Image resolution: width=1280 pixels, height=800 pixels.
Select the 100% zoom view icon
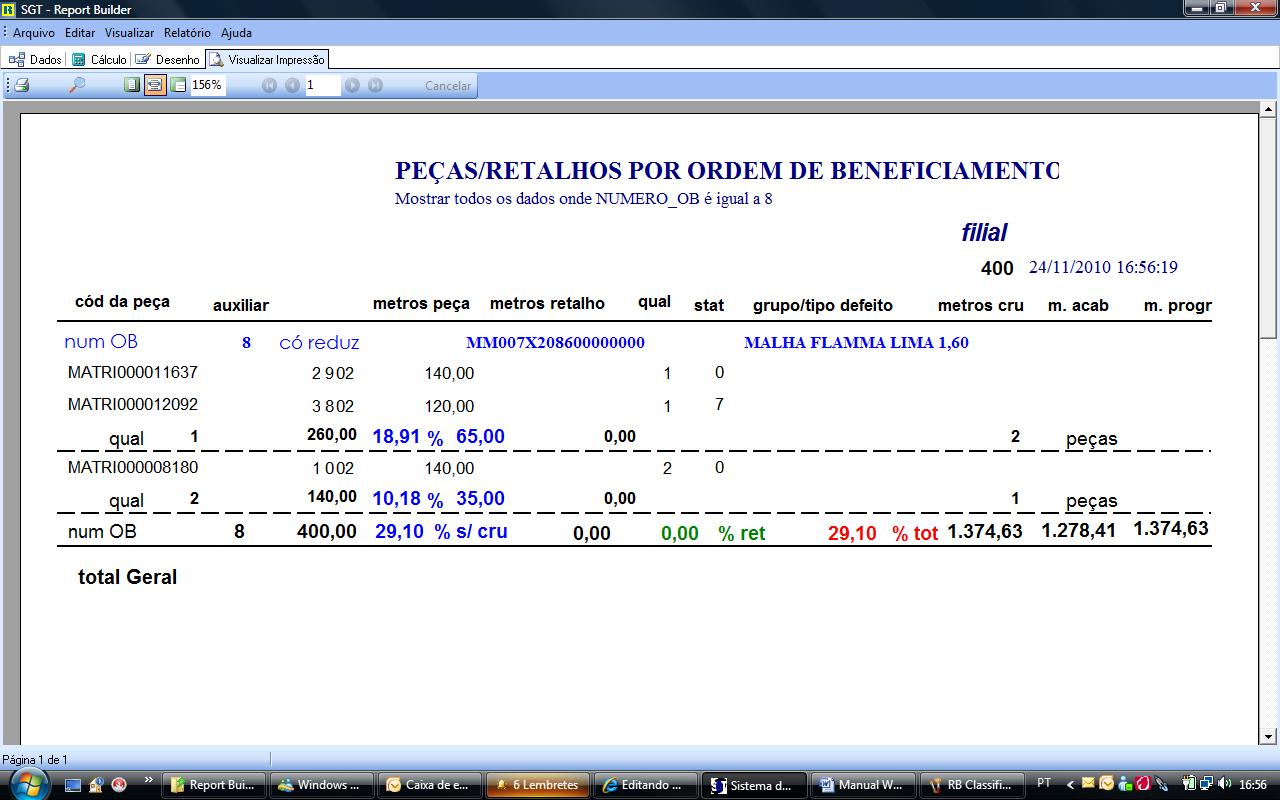point(178,86)
